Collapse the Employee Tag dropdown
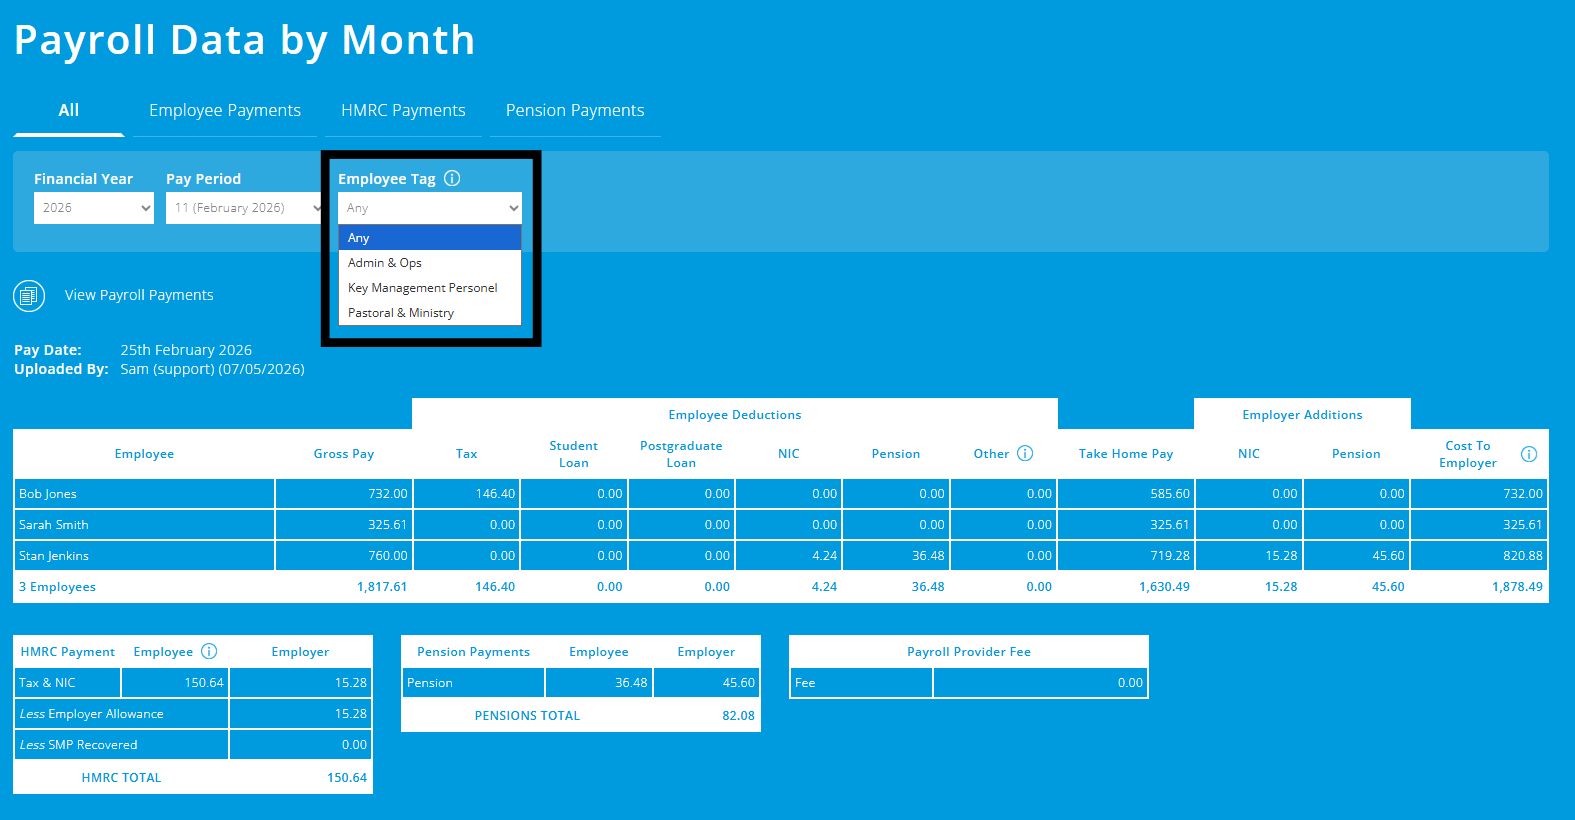The width and height of the screenshot is (1575, 820). pyautogui.click(x=430, y=208)
